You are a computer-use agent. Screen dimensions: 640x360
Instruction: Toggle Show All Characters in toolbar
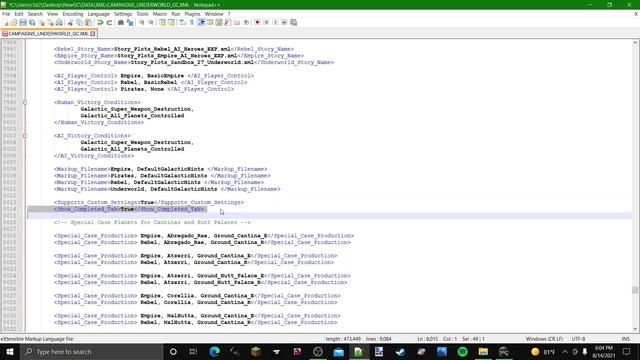pos(191,22)
